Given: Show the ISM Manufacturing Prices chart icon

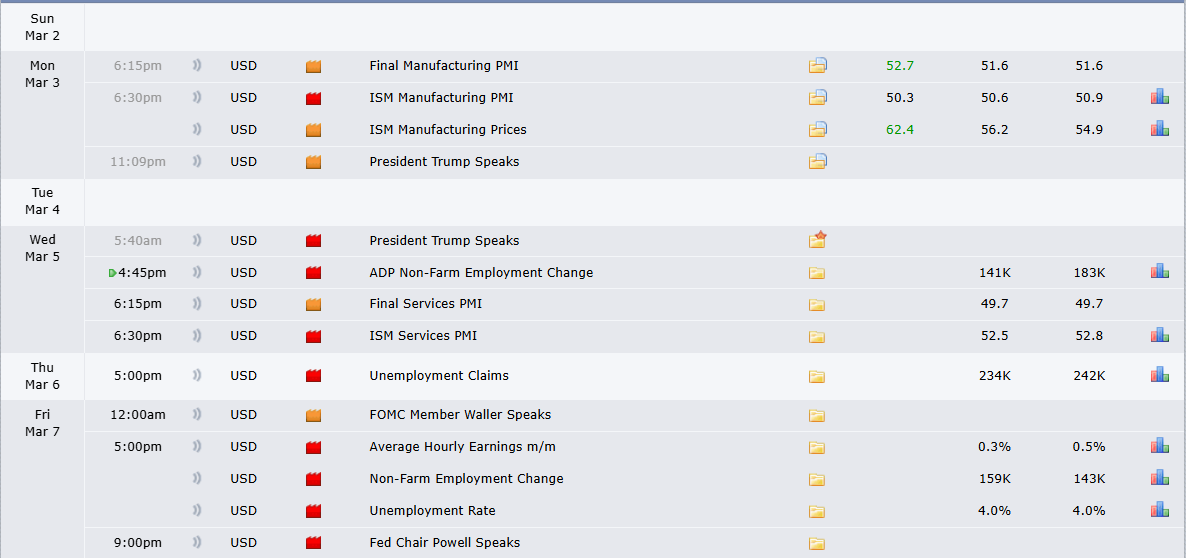Looking at the screenshot, I should (x=1159, y=130).
